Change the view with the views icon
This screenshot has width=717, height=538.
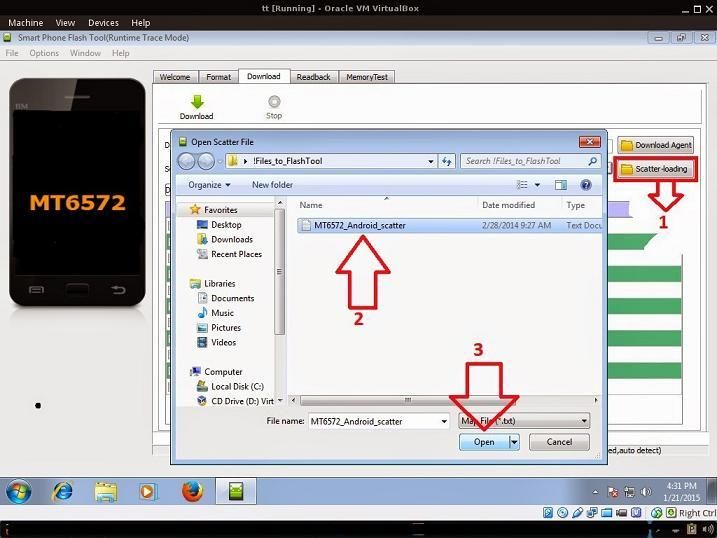click(522, 185)
